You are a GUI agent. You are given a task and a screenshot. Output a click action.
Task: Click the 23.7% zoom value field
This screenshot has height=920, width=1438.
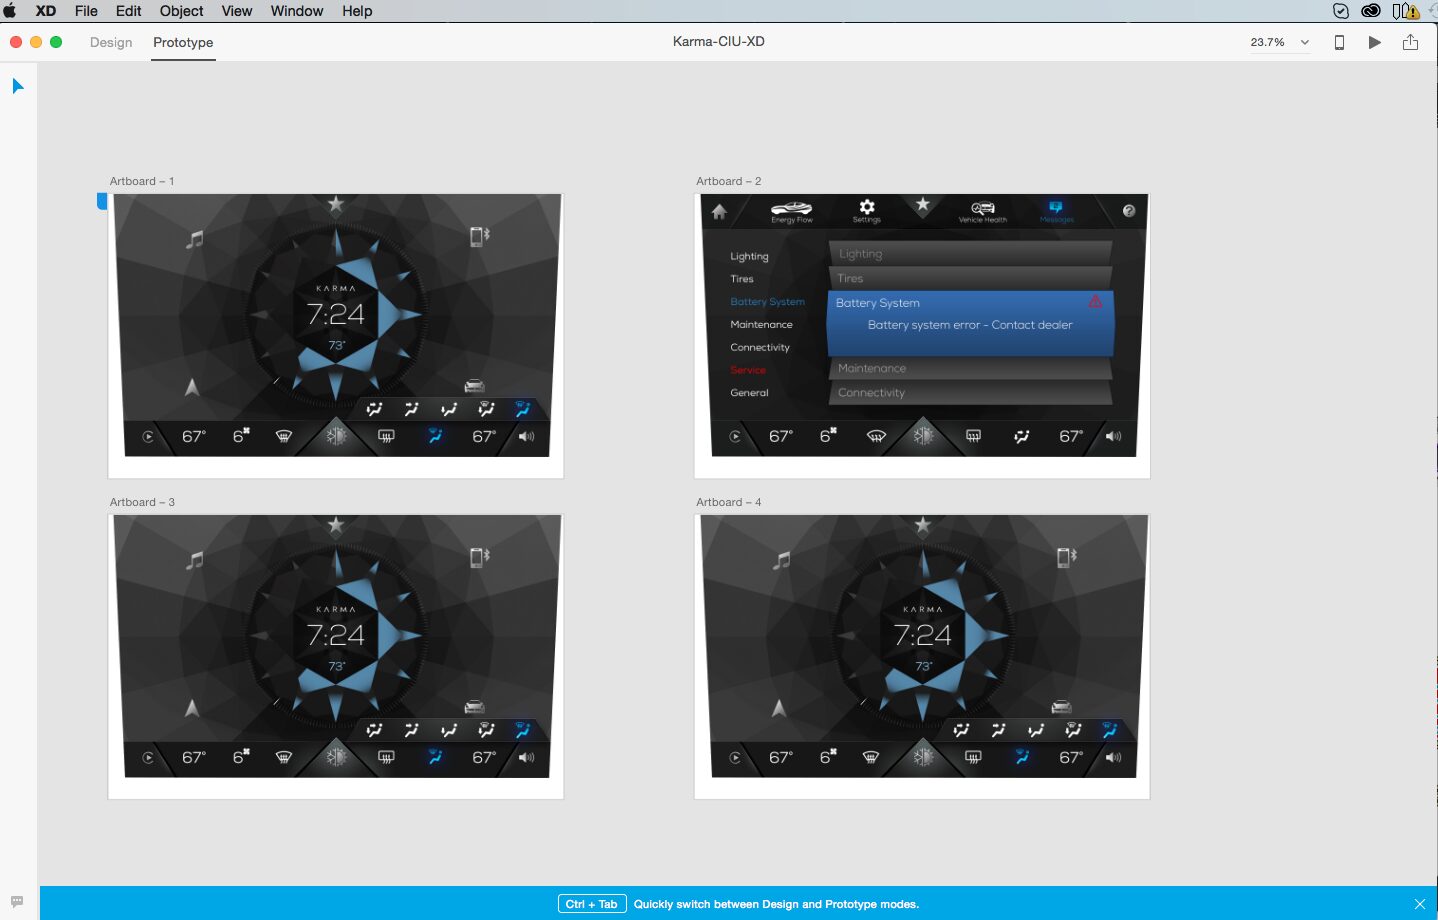click(x=1267, y=42)
